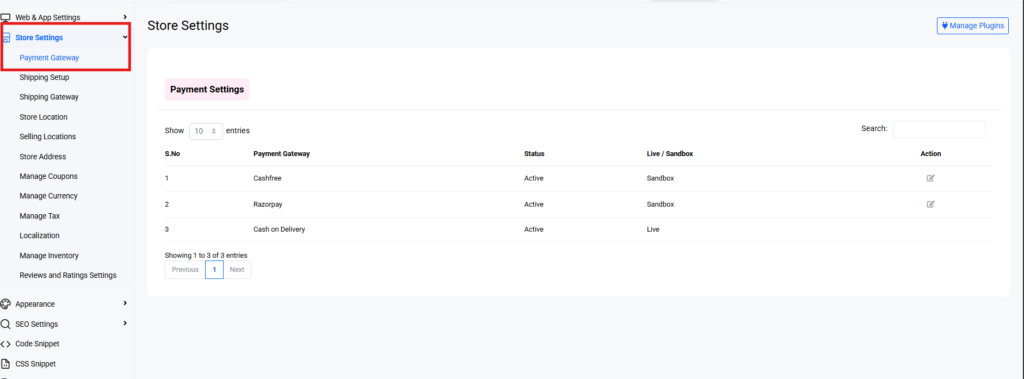Click the Previous pagination button

[x=185, y=269]
